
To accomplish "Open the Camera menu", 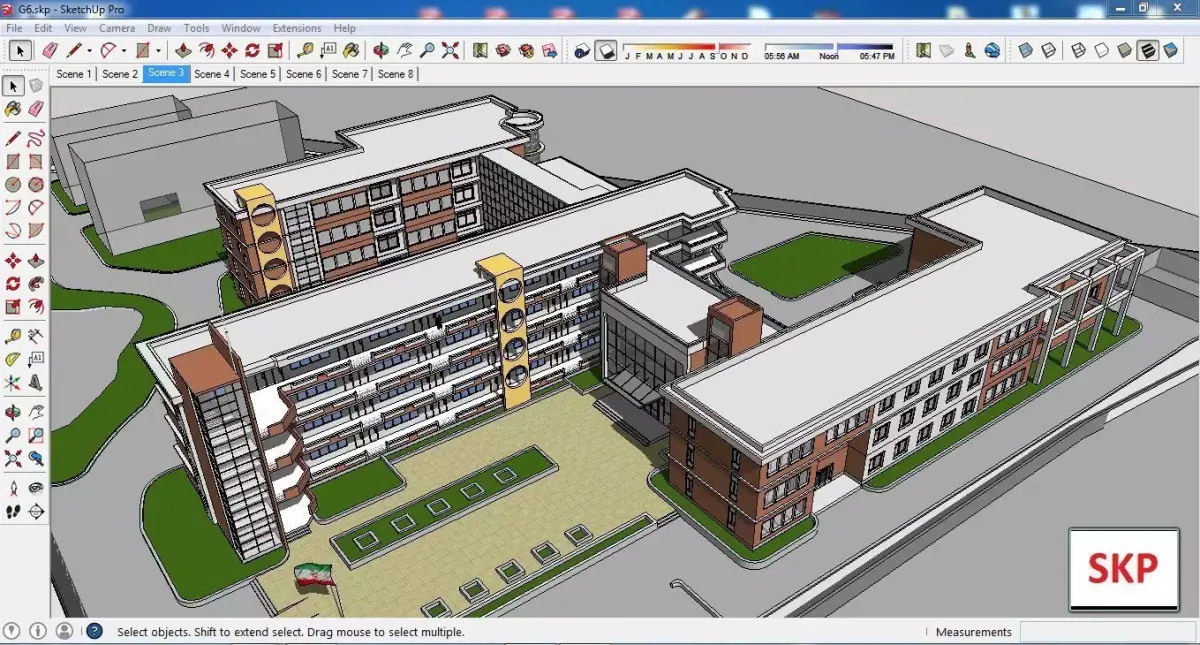I will click(117, 28).
